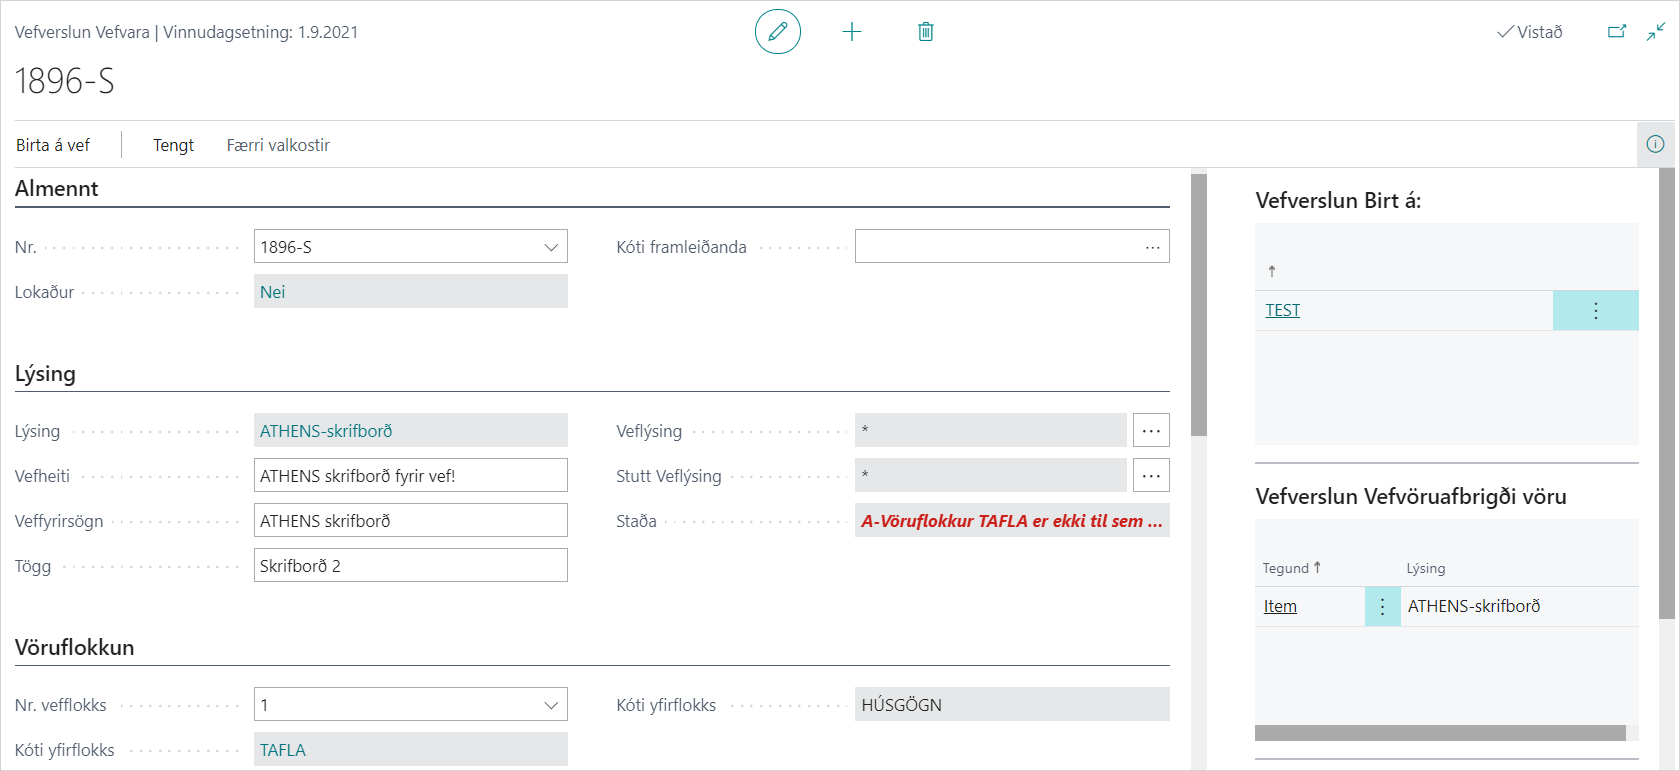Open the TEST web store link
The width and height of the screenshot is (1680, 771).
coord(1282,311)
